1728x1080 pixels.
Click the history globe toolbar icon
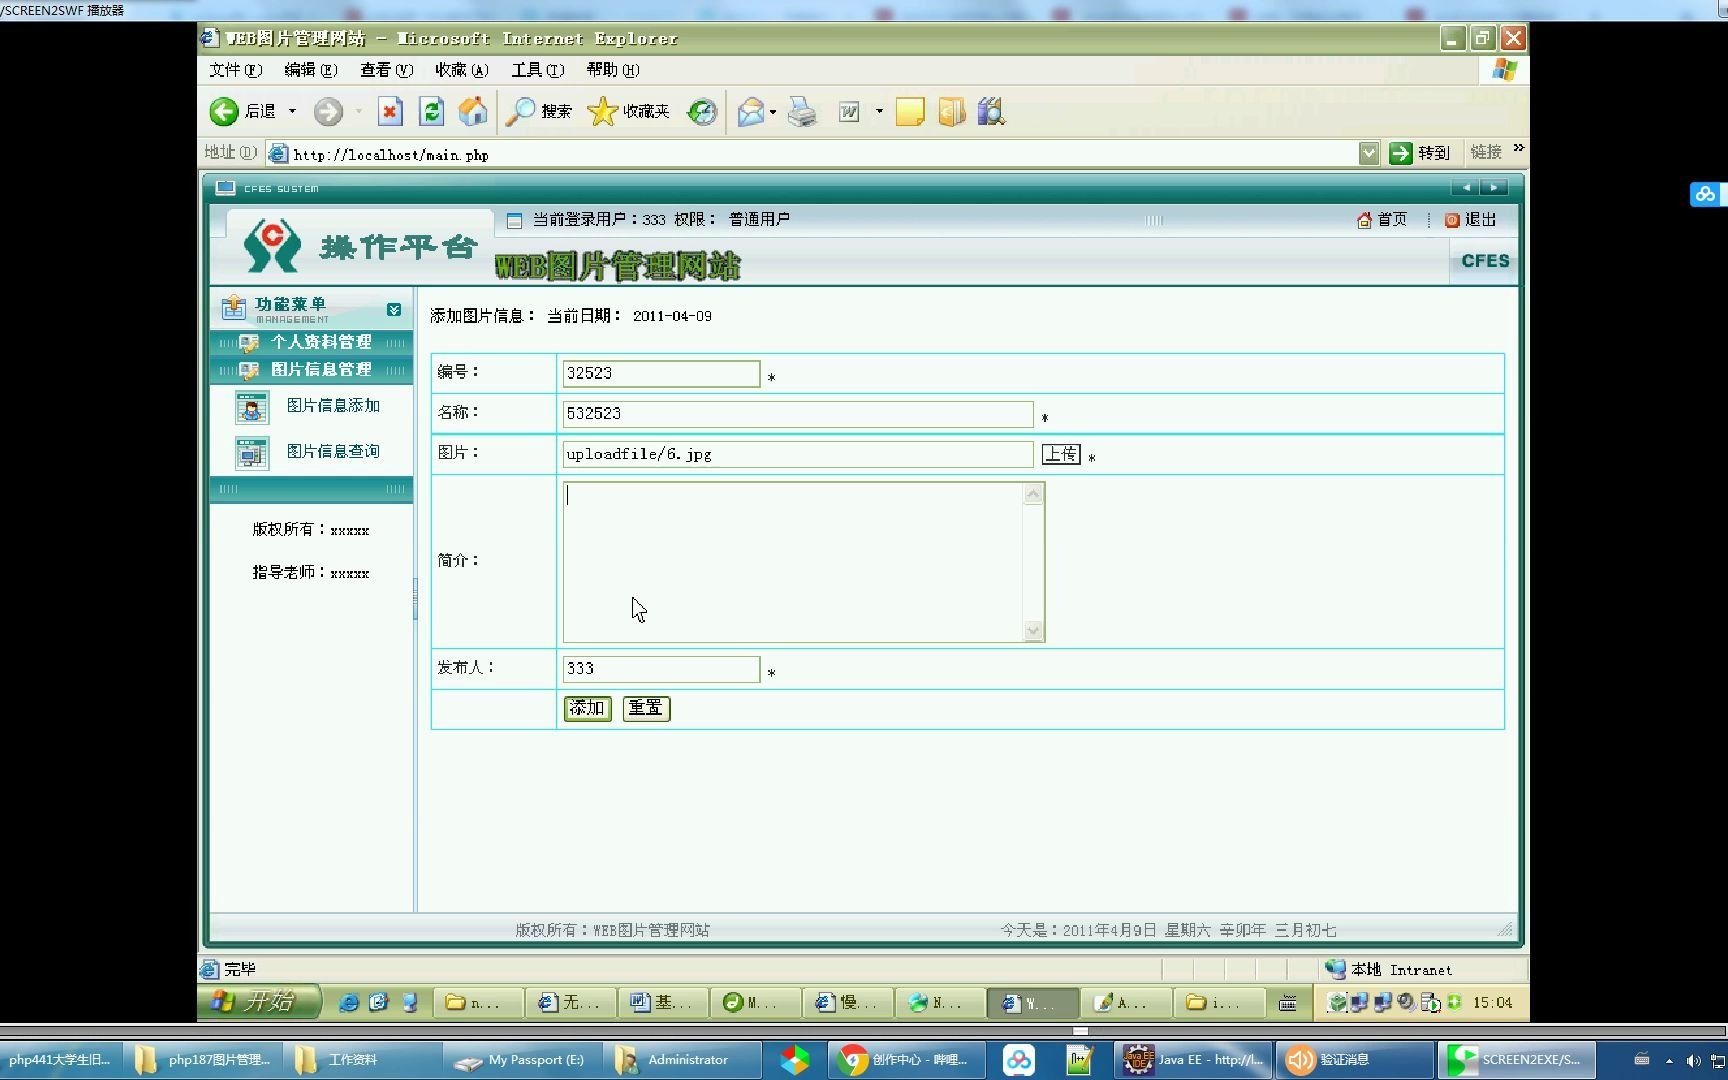(x=702, y=111)
